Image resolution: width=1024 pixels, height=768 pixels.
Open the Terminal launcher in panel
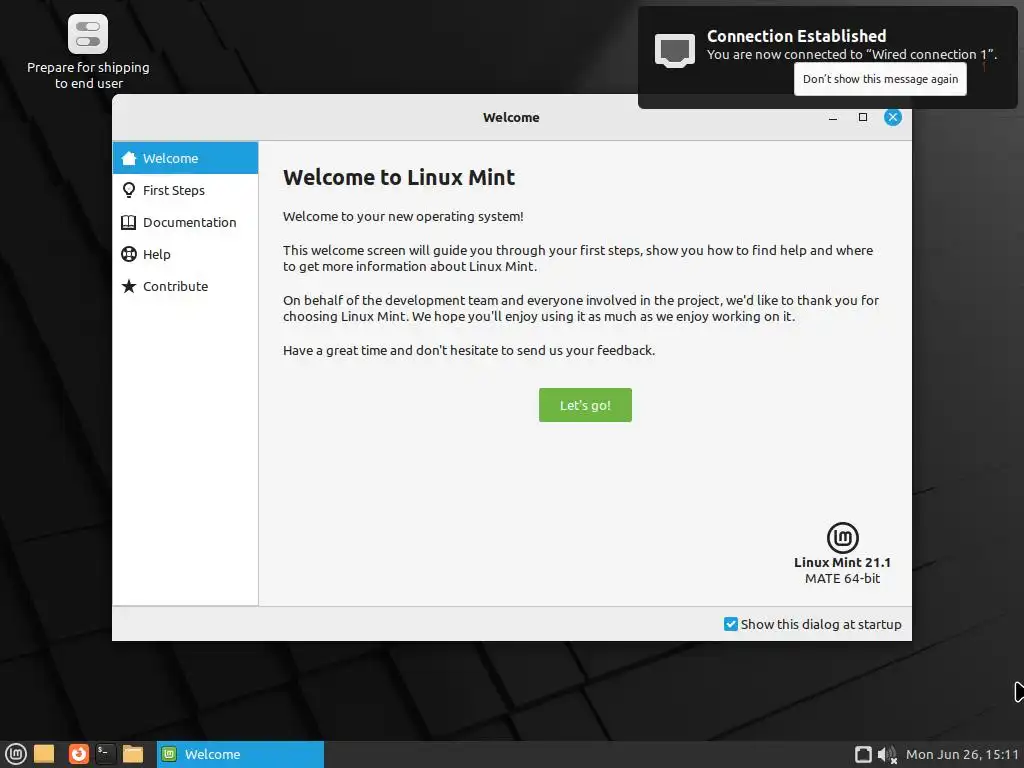coord(105,754)
